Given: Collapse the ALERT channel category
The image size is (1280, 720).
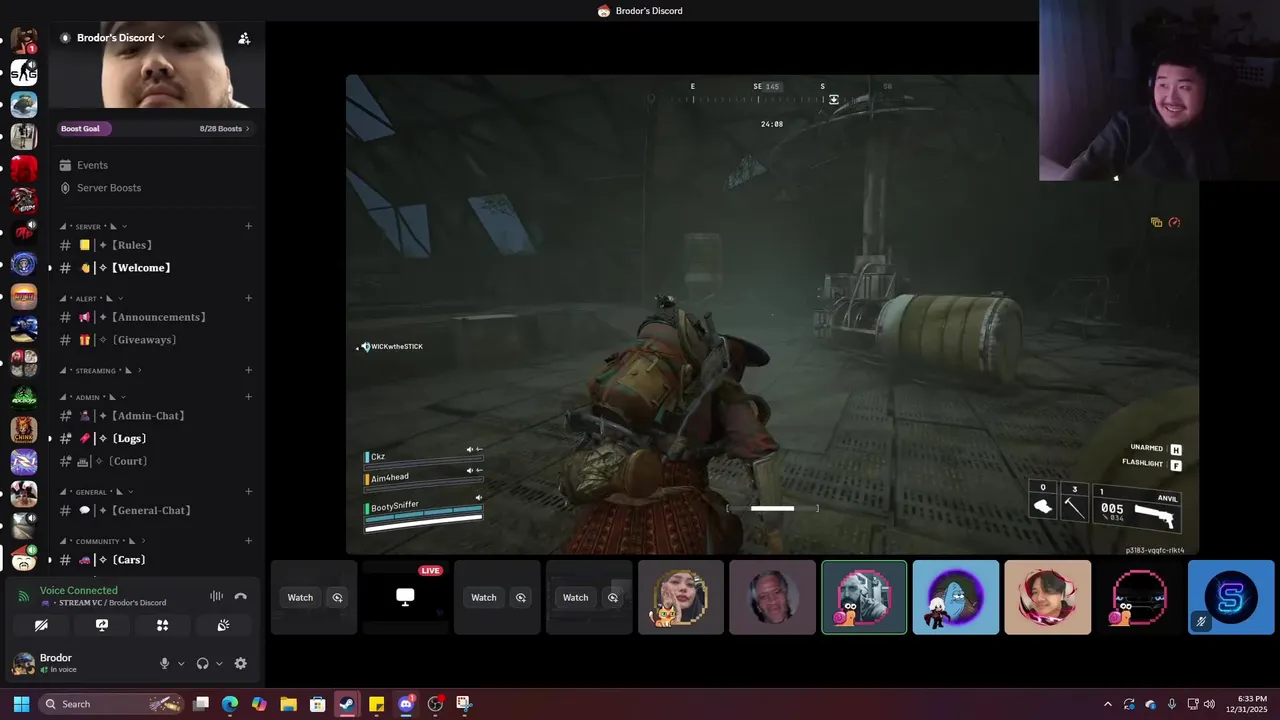Looking at the screenshot, I should click(x=92, y=298).
